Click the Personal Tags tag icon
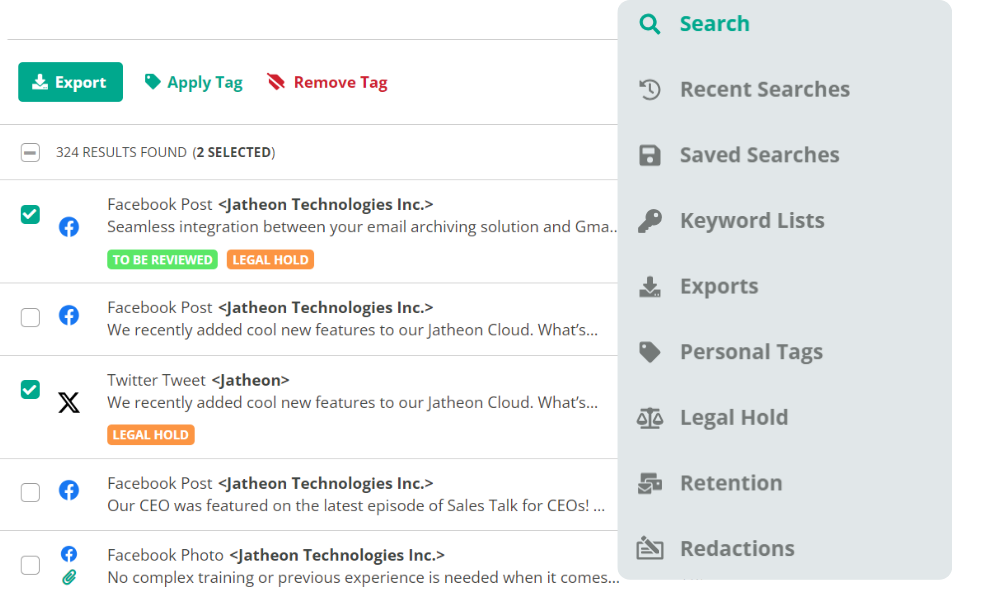This screenshot has height=600, width=1000. pos(650,352)
